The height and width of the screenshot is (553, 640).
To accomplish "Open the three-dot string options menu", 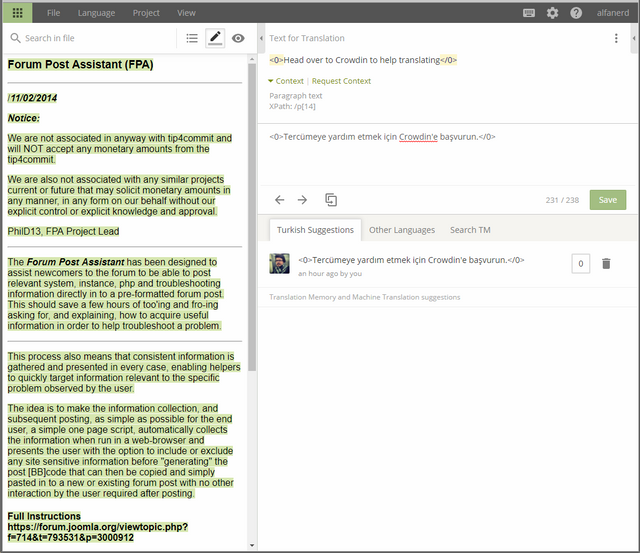I will [x=616, y=38].
